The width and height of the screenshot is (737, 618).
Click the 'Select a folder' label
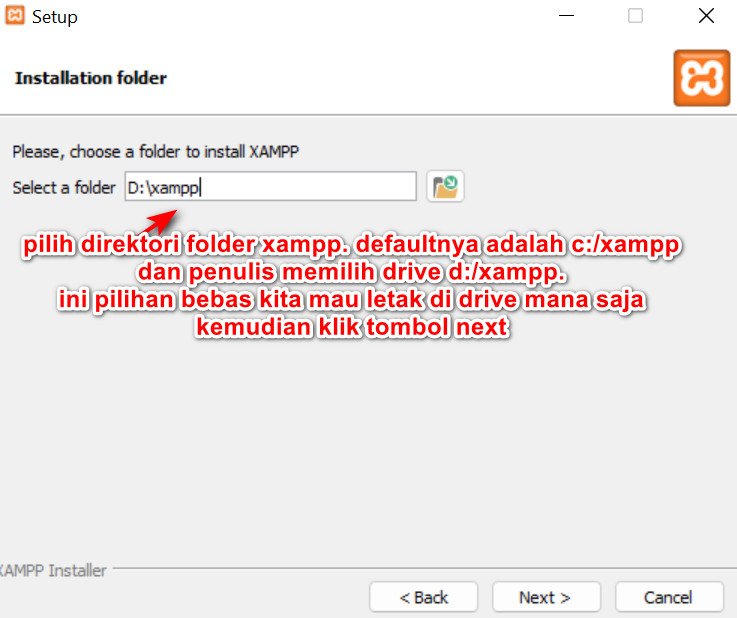(63, 188)
